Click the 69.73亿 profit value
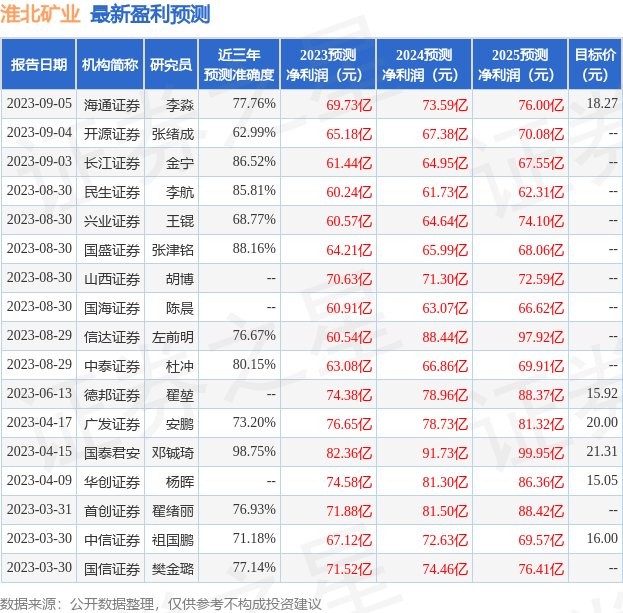The width and height of the screenshot is (623, 613). (x=349, y=105)
